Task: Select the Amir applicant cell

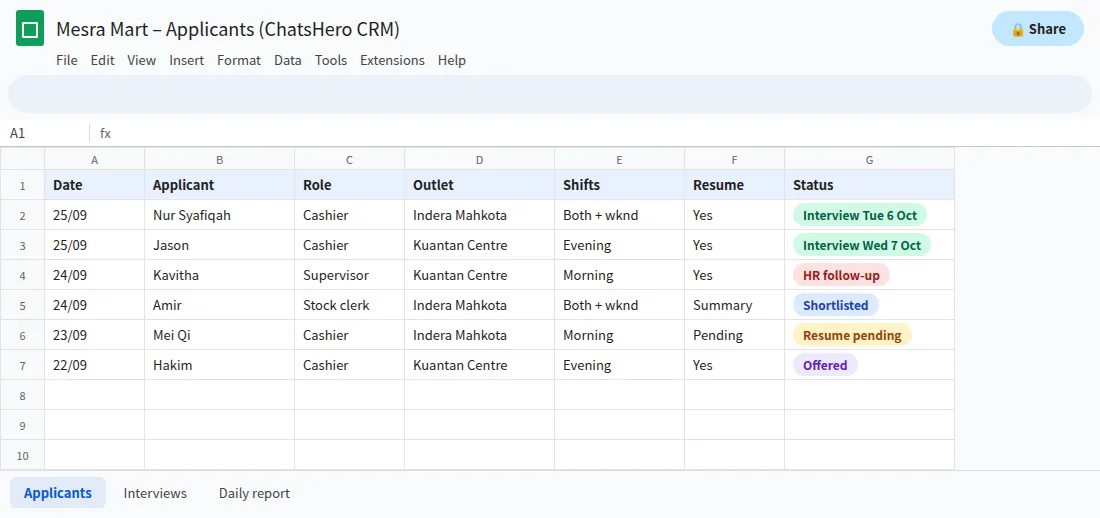Action: pyautogui.click(x=220, y=305)
